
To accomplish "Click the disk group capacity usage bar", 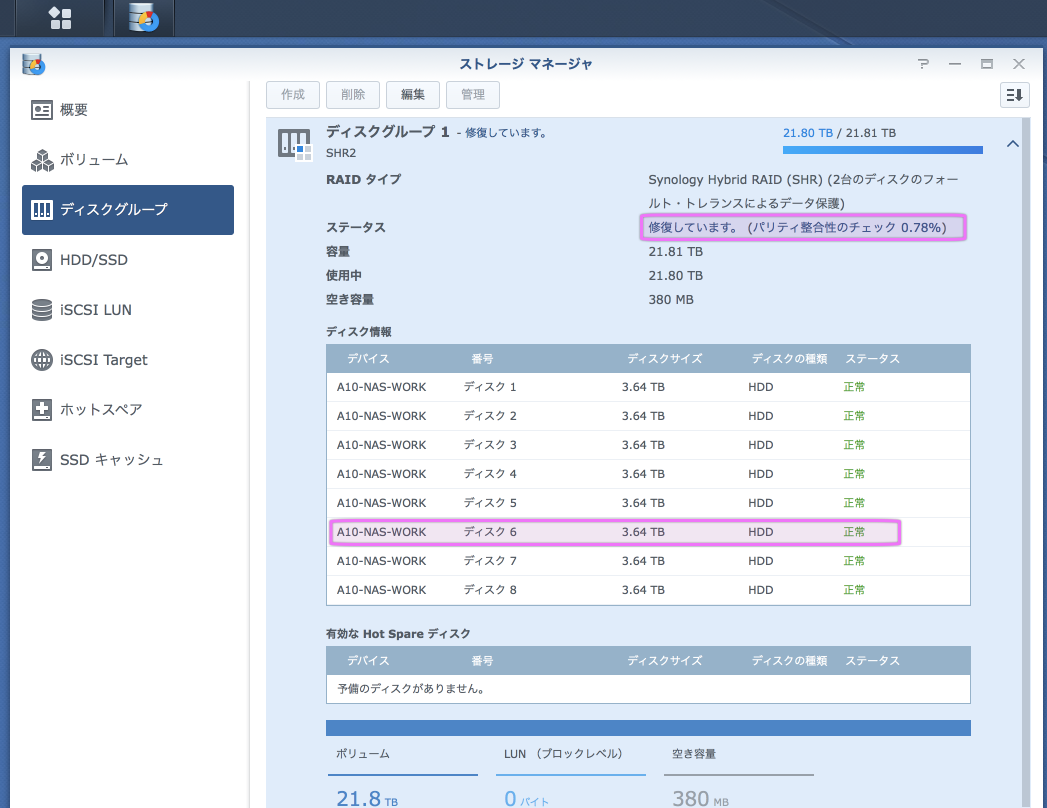I will point(882,150).
